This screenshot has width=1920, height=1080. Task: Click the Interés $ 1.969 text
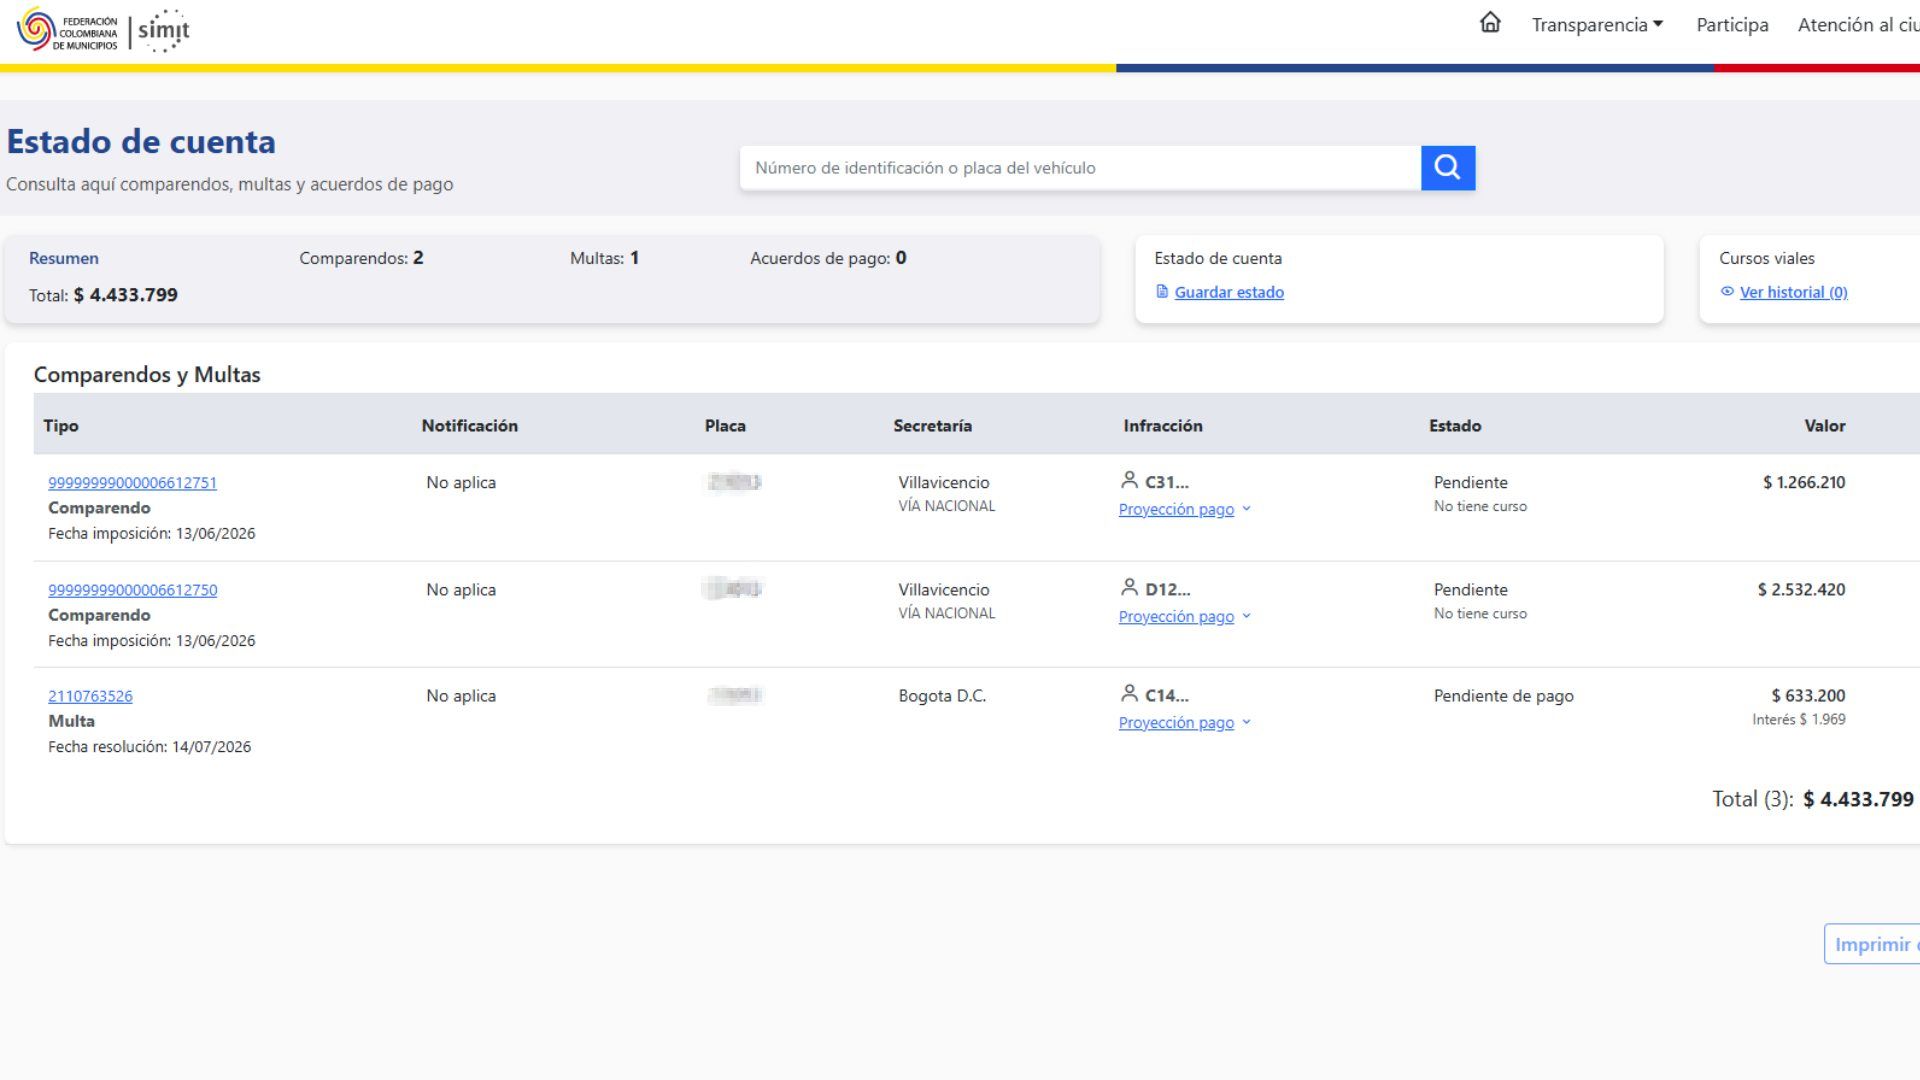(x=1799, y=719)
